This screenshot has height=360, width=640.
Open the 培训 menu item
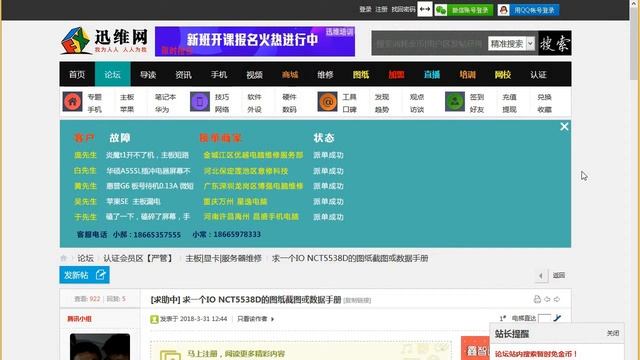pyautogui.click(x=467, y=74)
